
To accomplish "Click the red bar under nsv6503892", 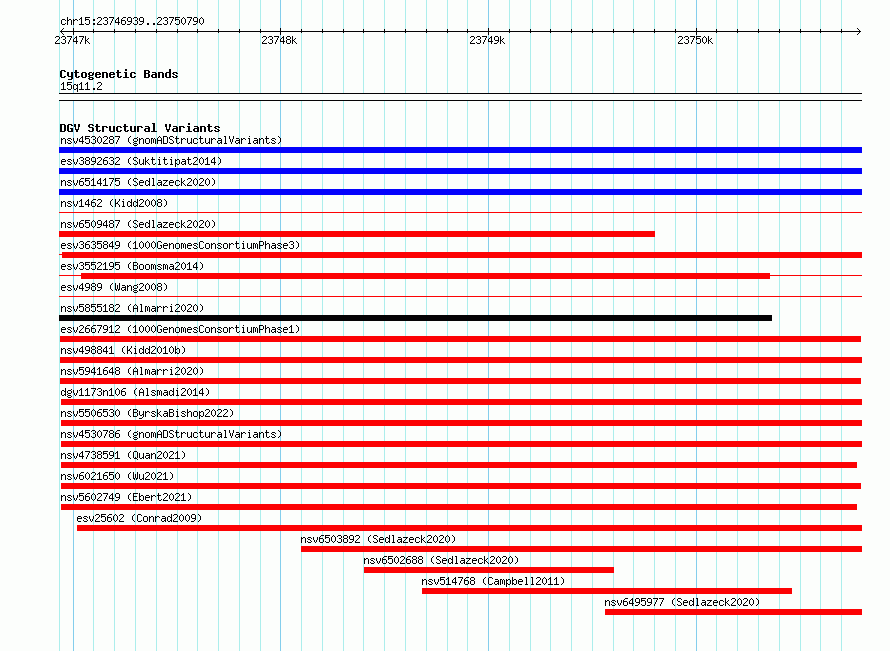I will point(581,549).
